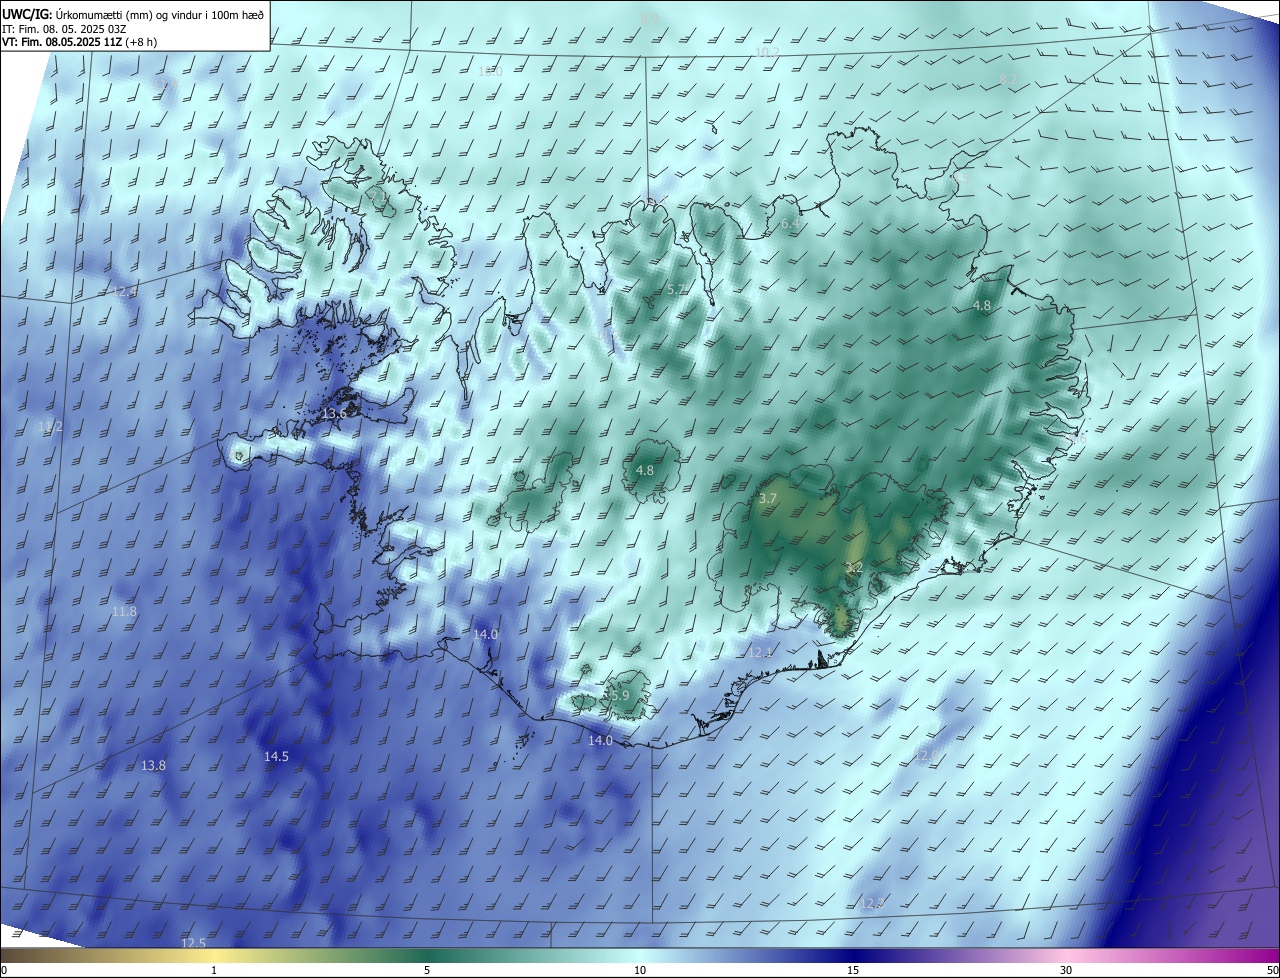Click the 4.8 value in northeast Iceland
Viewport: 1280px width, 978px height.
coord(982,306)
